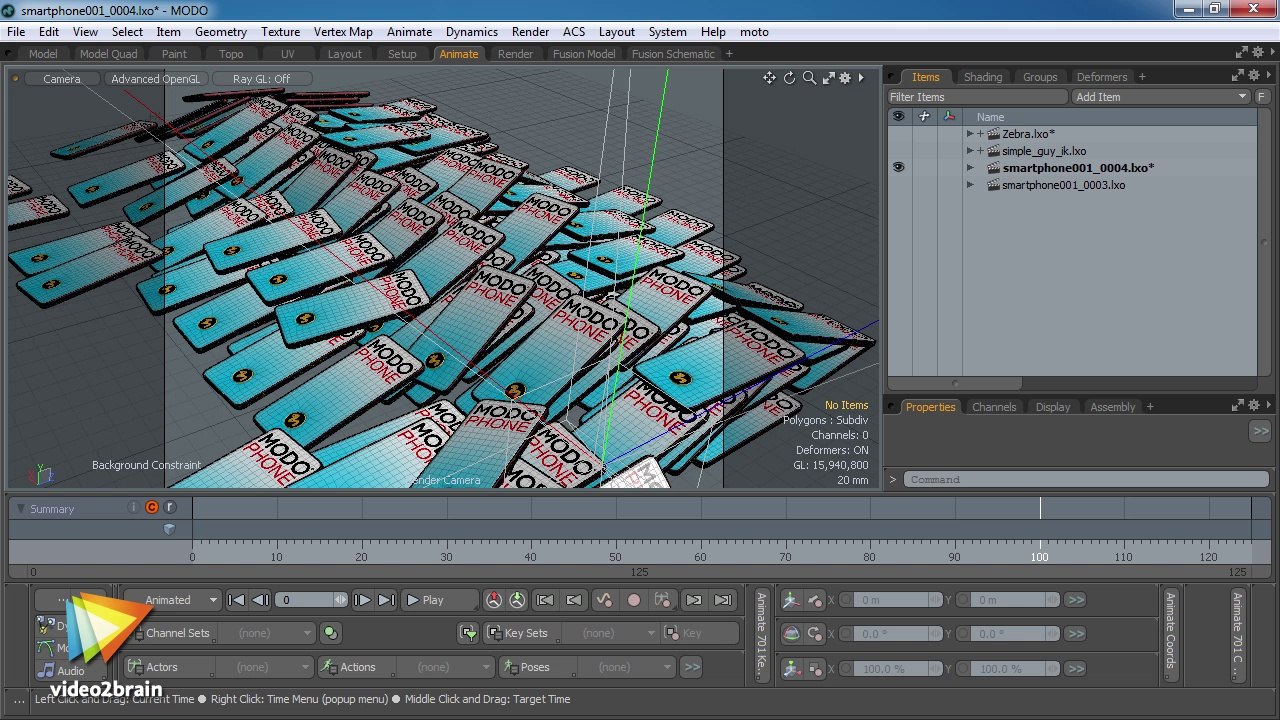
Task: Switch to the Shading tab
Action: click(983, 77)
